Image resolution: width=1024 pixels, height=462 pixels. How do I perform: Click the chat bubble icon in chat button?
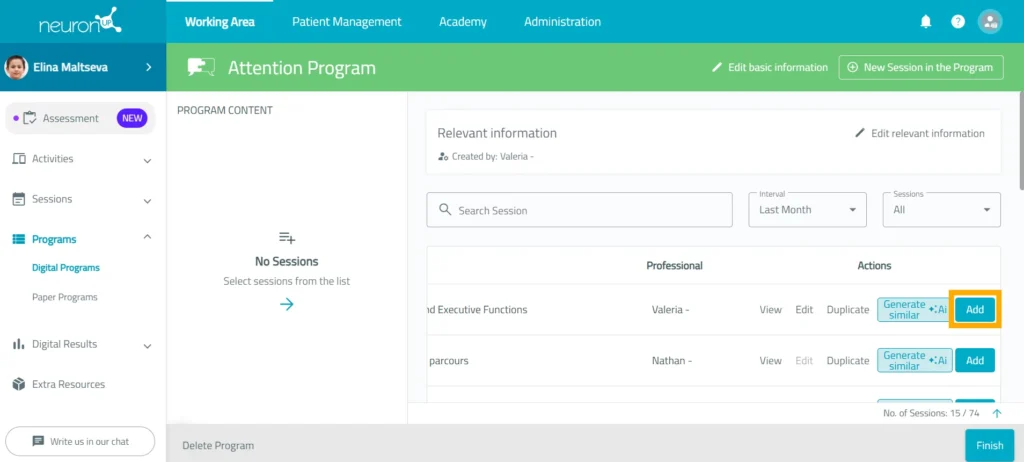[x=39, y=441]
